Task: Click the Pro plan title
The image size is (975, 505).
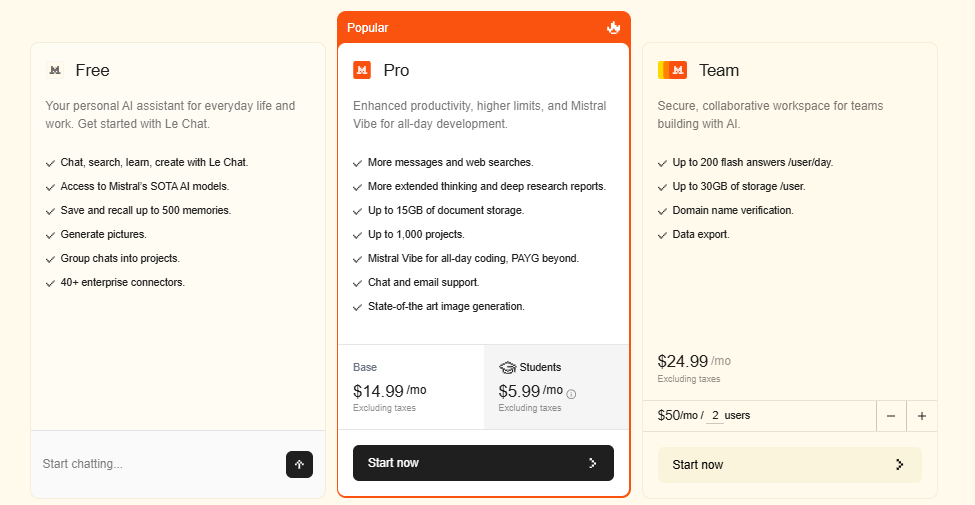Action: [x=396, y=70]
